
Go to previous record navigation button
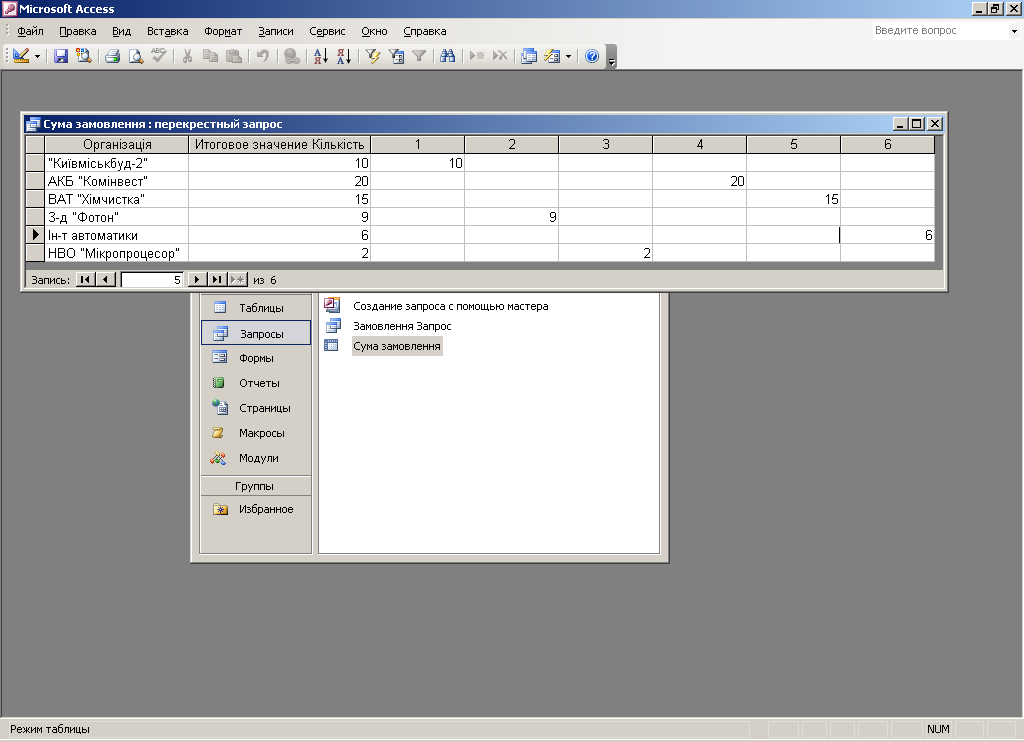click(x=106, y=280)
